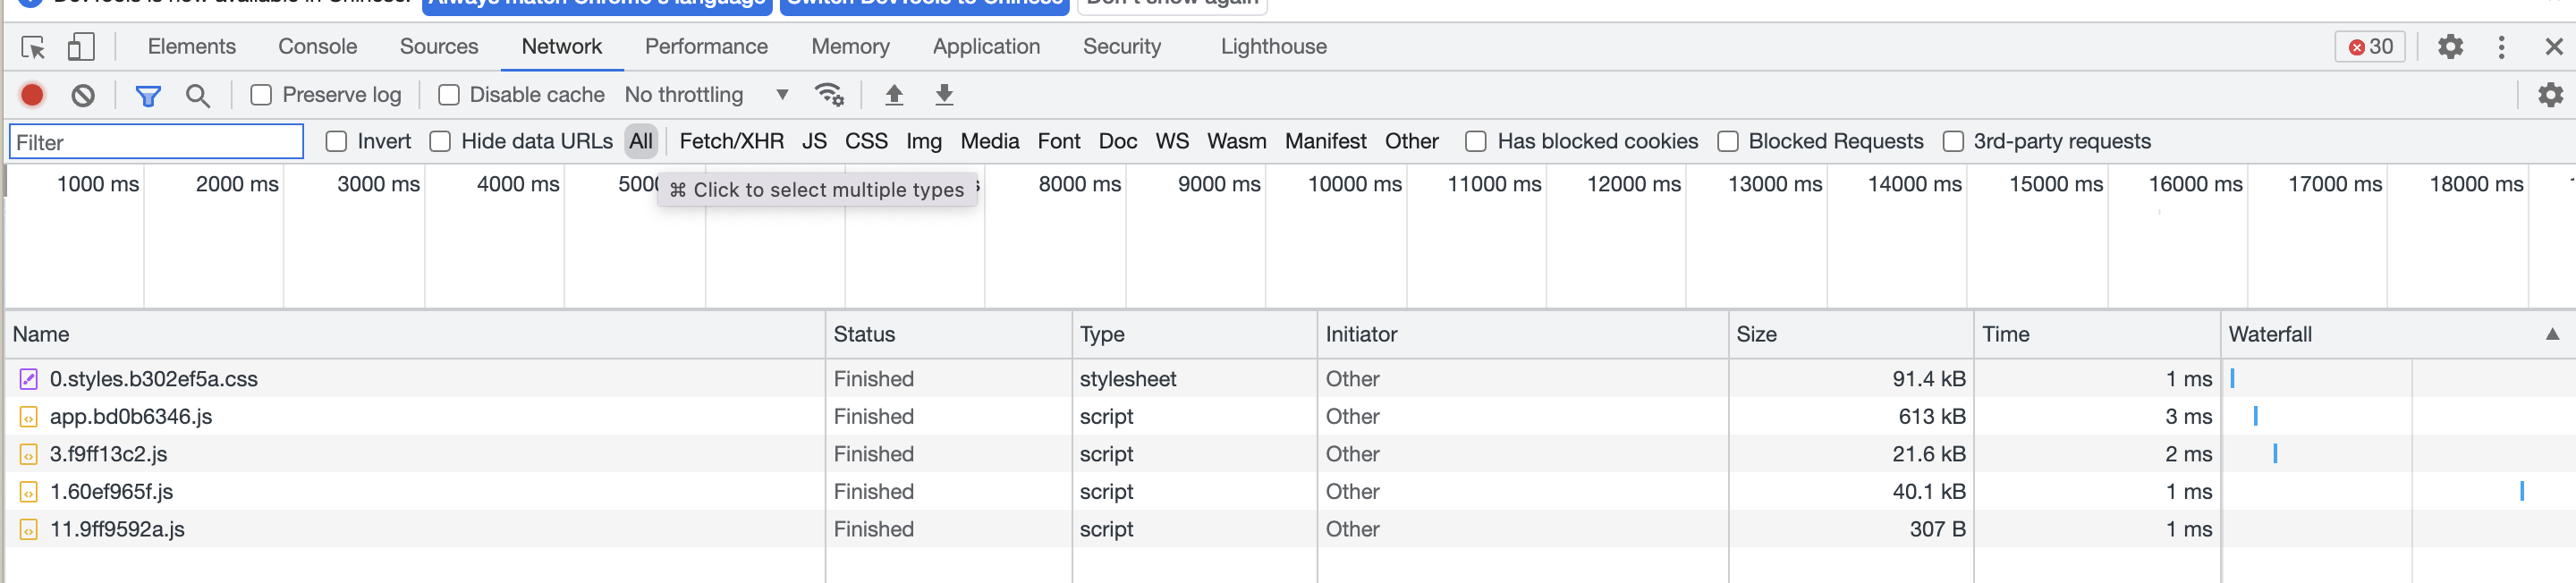Open the DevTools three-dot menu
This screenshot has width=2576, height=583.
coord(2501,47)
